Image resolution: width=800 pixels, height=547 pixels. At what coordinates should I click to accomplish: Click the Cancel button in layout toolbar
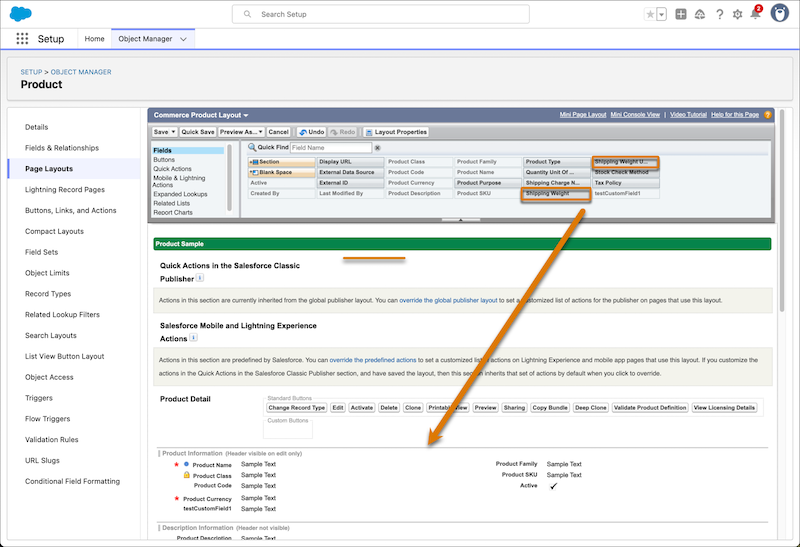coord(279,132)
